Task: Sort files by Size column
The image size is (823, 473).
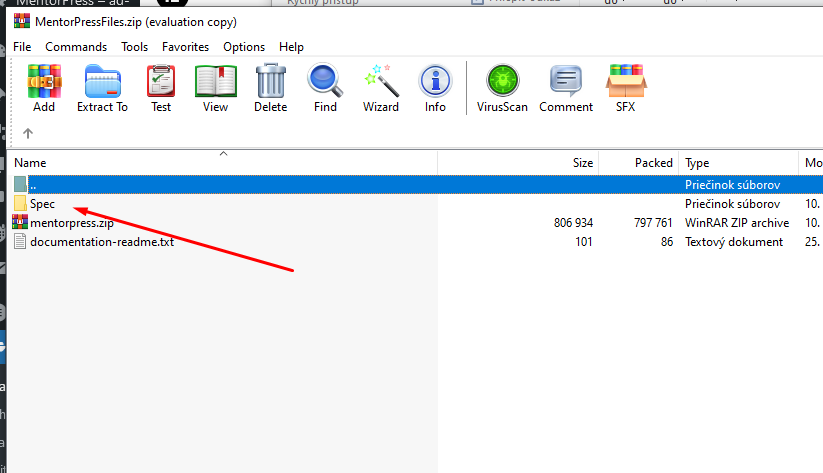Action: pyautogui.click(x=582, y=163)
